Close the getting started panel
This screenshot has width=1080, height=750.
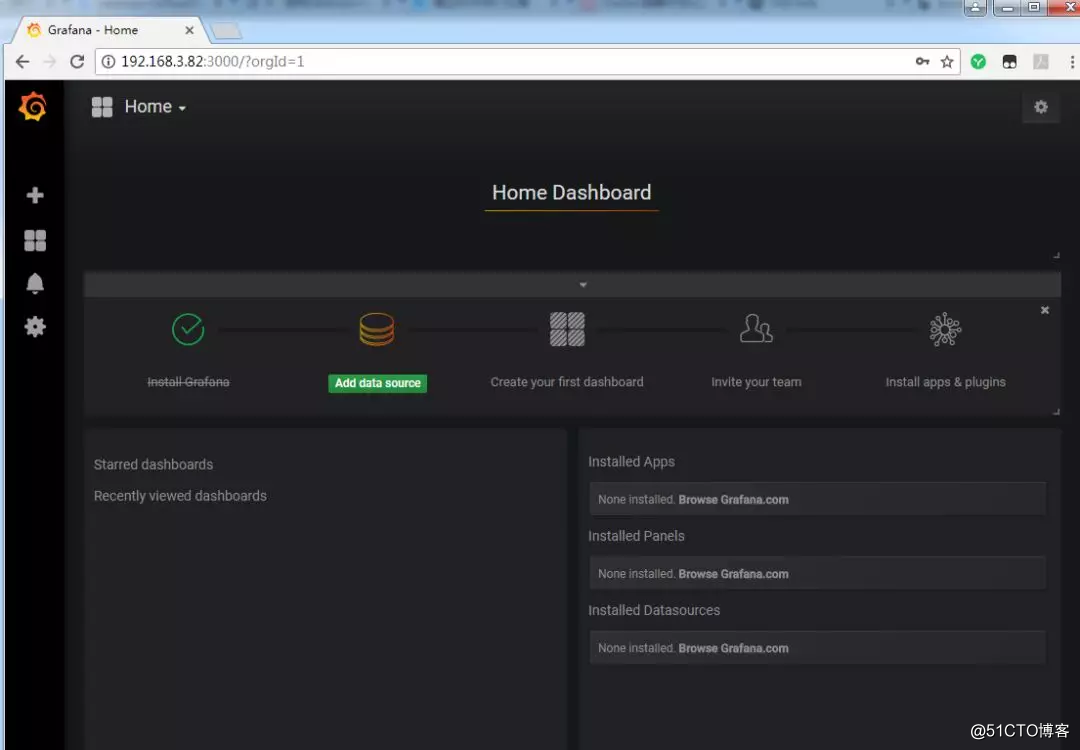pyautogui.click(x=1045, y=311)
